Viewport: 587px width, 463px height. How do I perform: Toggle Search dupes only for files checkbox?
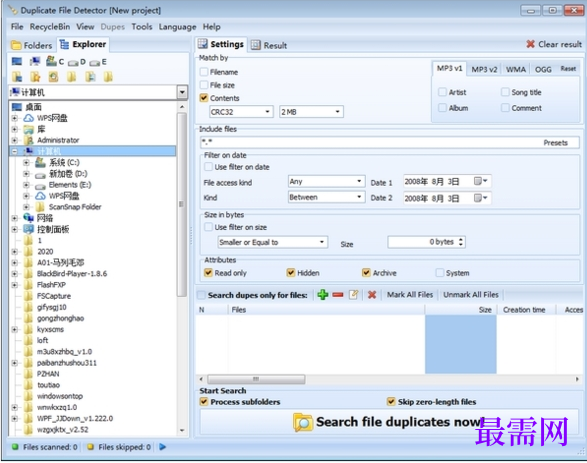click(201, 295)
